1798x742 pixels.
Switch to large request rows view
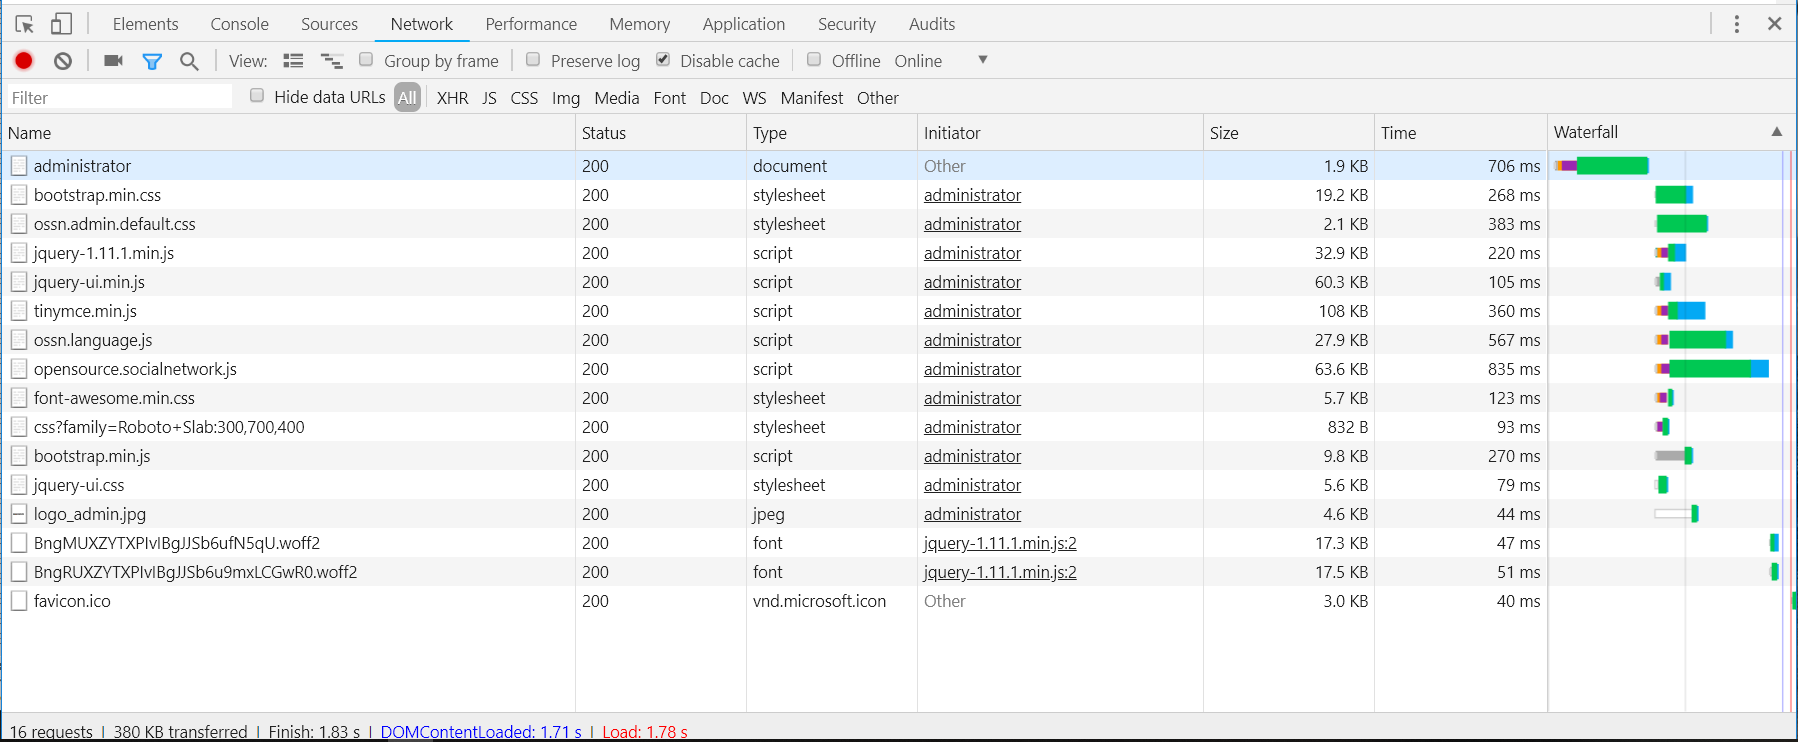pyautogui.click(x=293, y=61)
